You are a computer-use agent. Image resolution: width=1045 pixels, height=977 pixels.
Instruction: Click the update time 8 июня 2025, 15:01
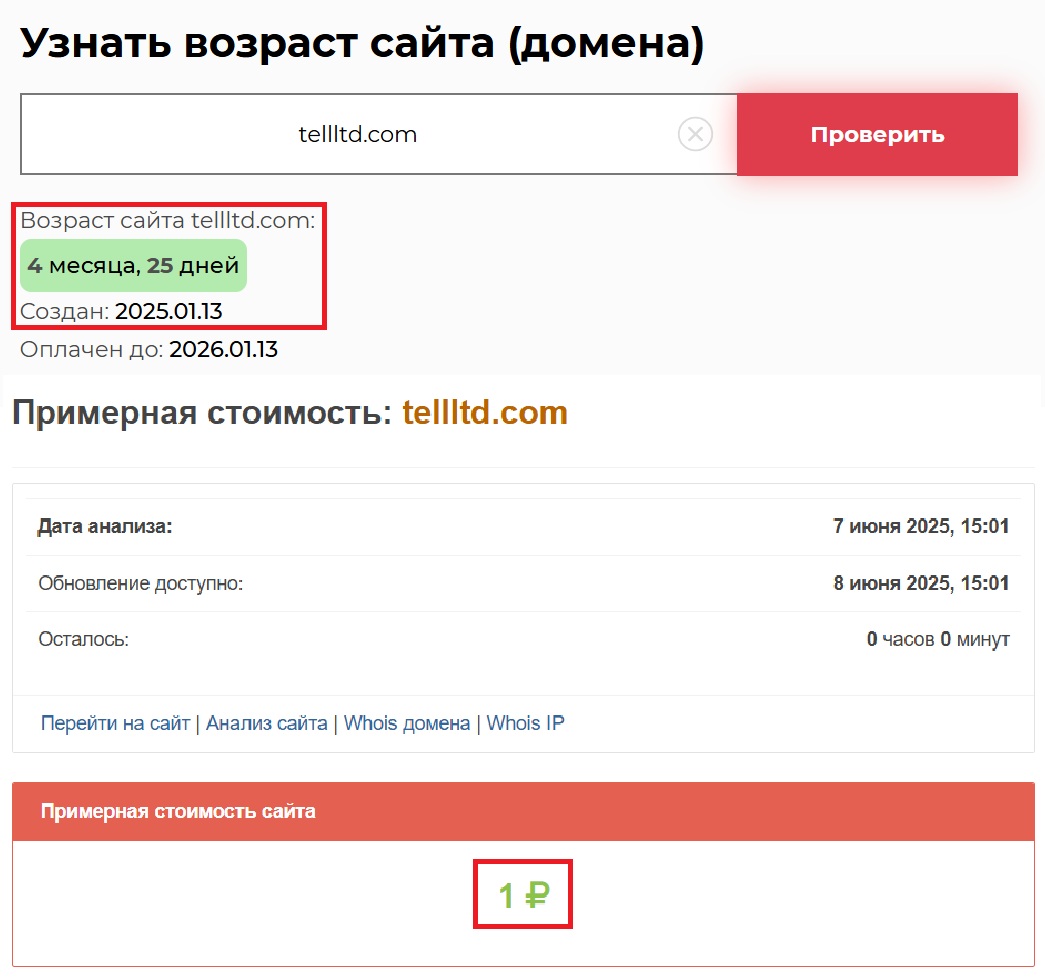pos(921,583)
